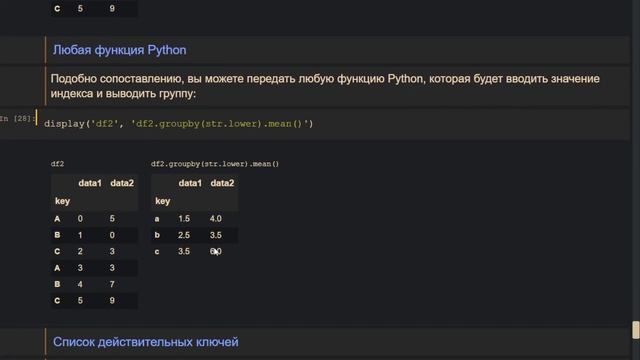Image resolution: width=640 pixels, height=360 pixels.
Task: Select the df2 row B with data1 value 1
Action: pos(94,235)
